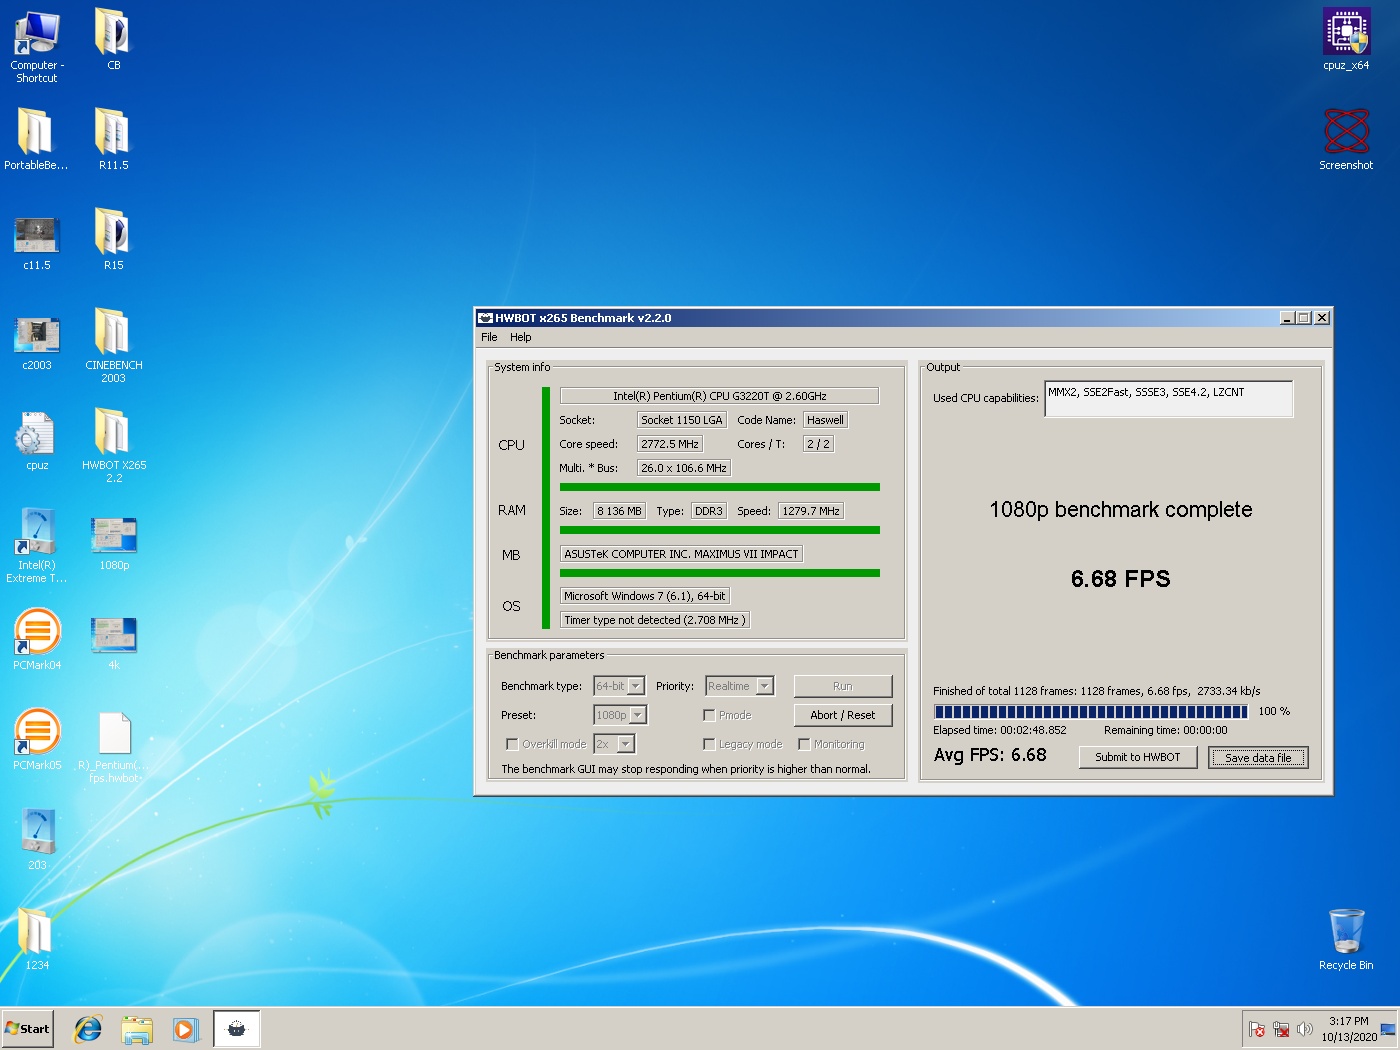Open the Screenshot tool desktop icon

(1346, 139)
